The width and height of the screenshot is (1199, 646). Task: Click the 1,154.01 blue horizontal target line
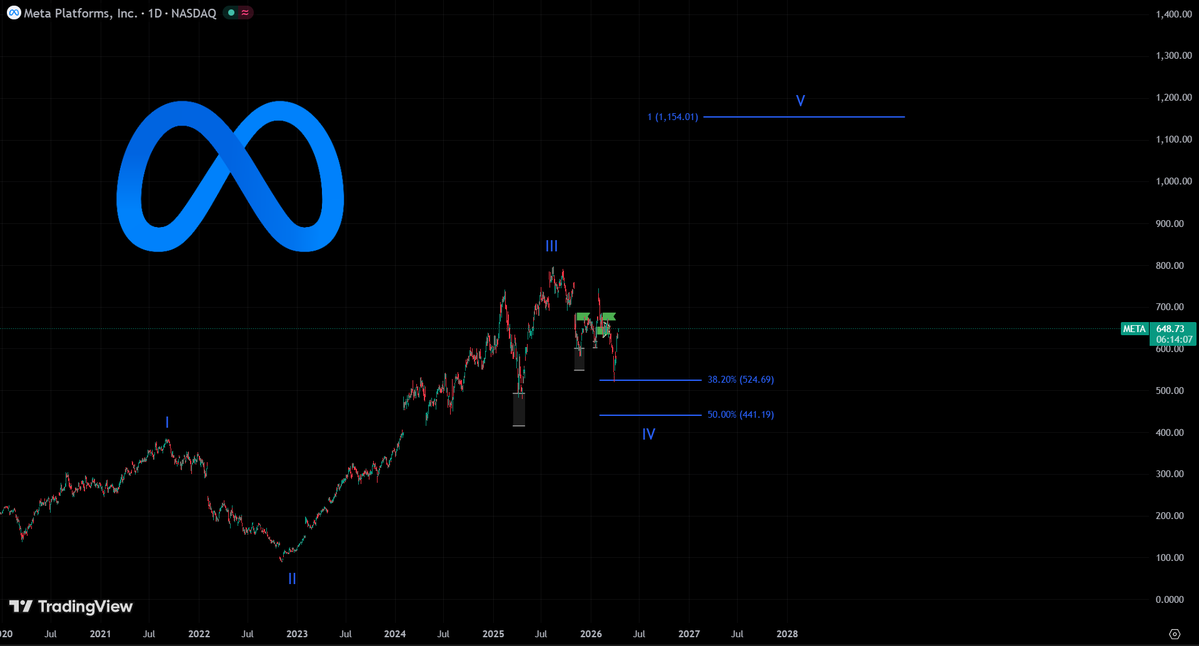(804, 117)
